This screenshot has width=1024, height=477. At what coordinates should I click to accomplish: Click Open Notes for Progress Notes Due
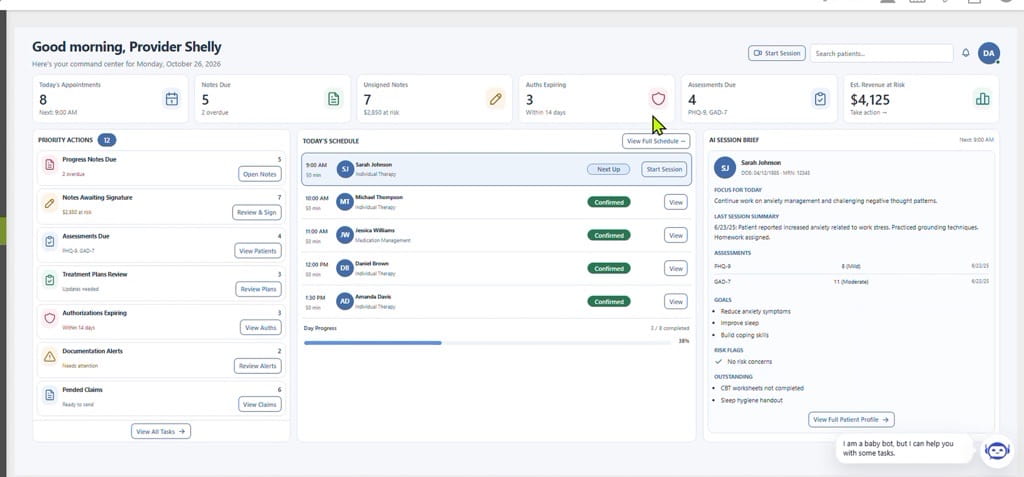pos(260,174)
